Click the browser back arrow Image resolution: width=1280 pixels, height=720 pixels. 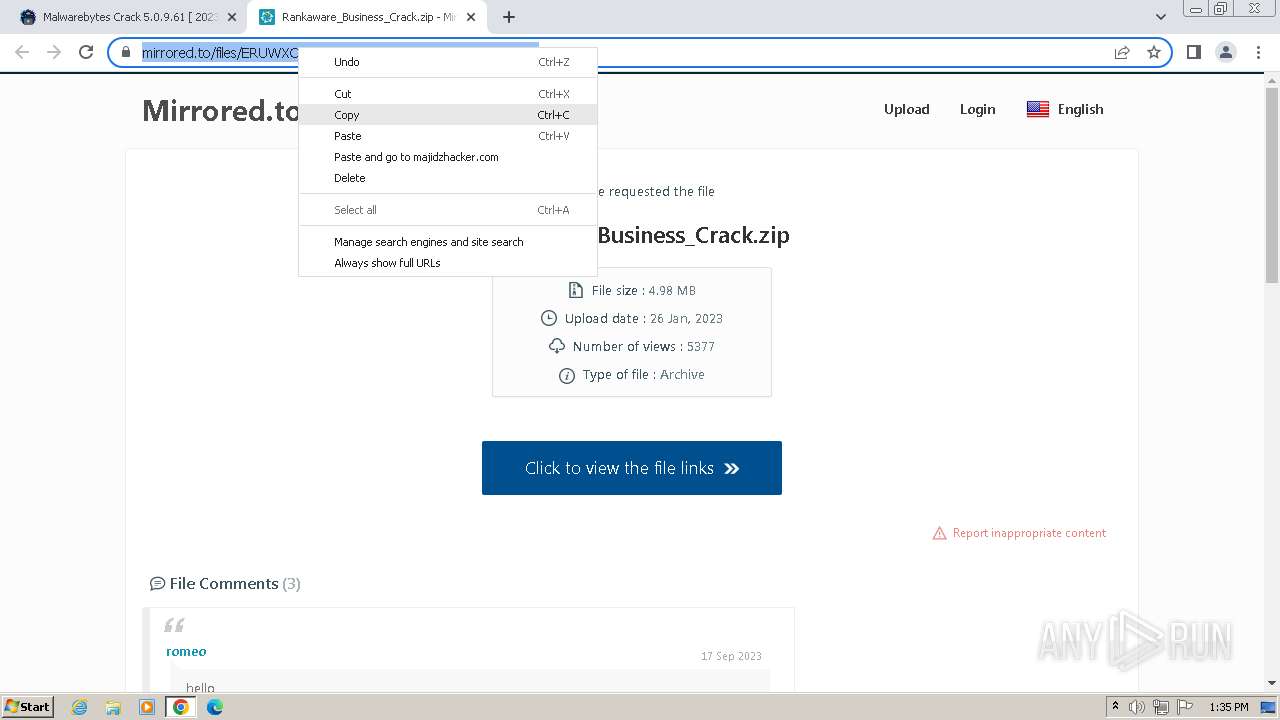[x=22, y=52]
